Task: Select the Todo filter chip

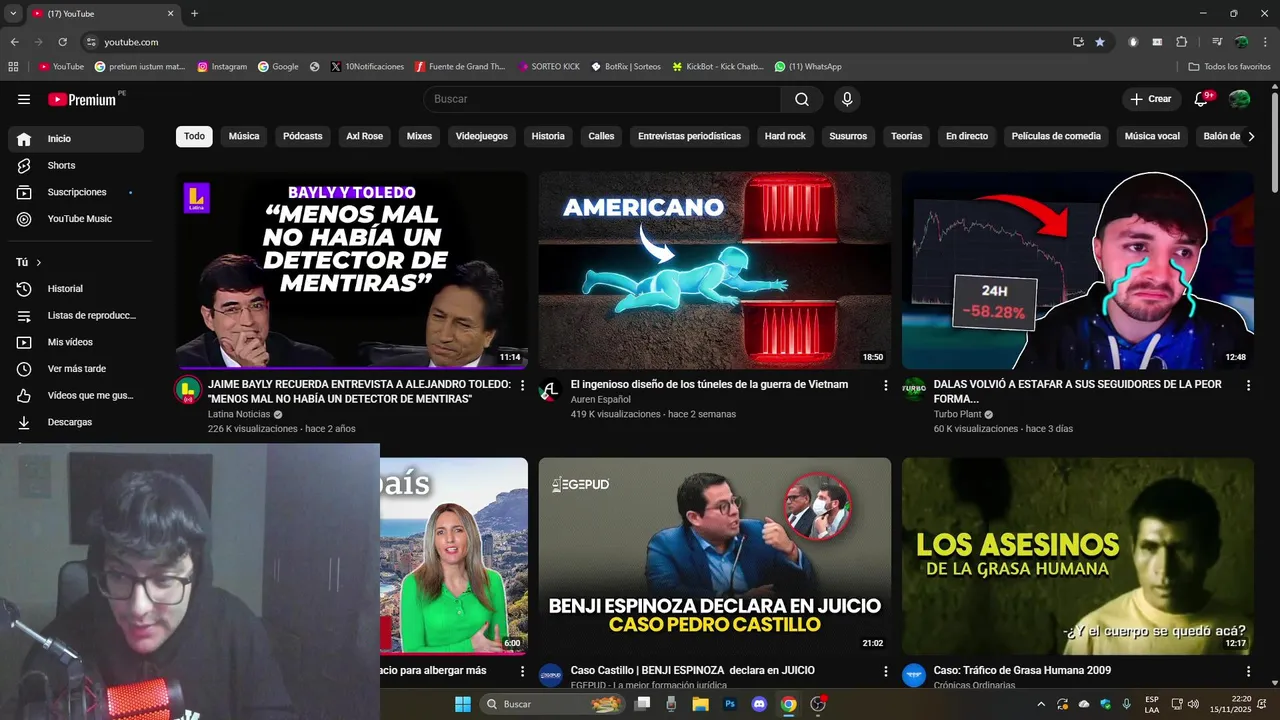Action: [194, 136]
